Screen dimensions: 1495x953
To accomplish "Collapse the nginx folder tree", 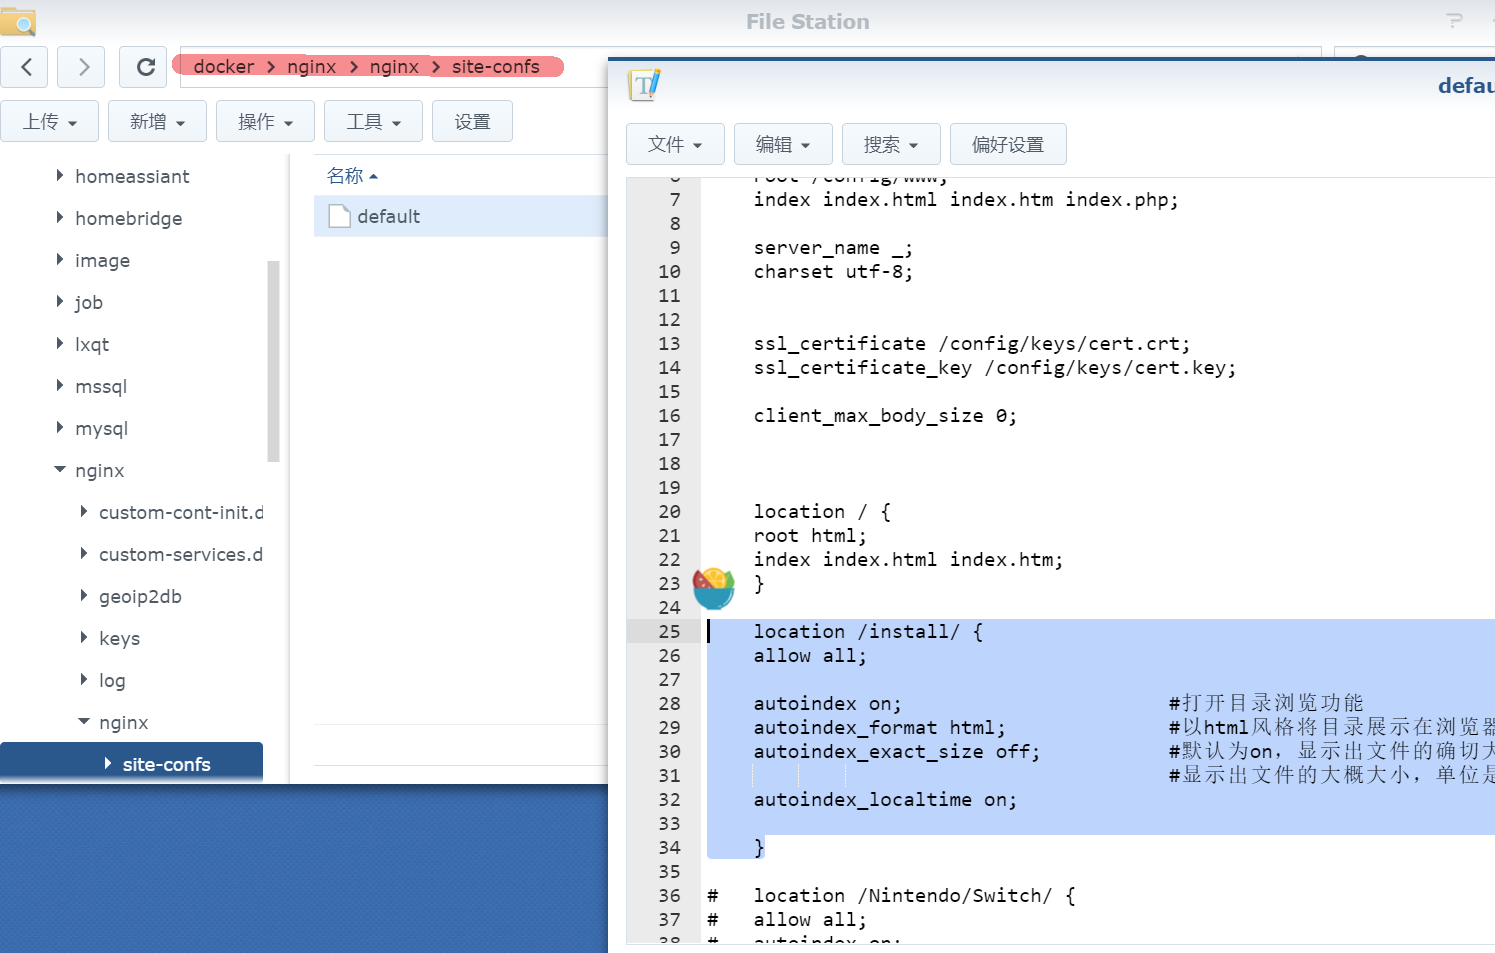I will click(60, 470).
